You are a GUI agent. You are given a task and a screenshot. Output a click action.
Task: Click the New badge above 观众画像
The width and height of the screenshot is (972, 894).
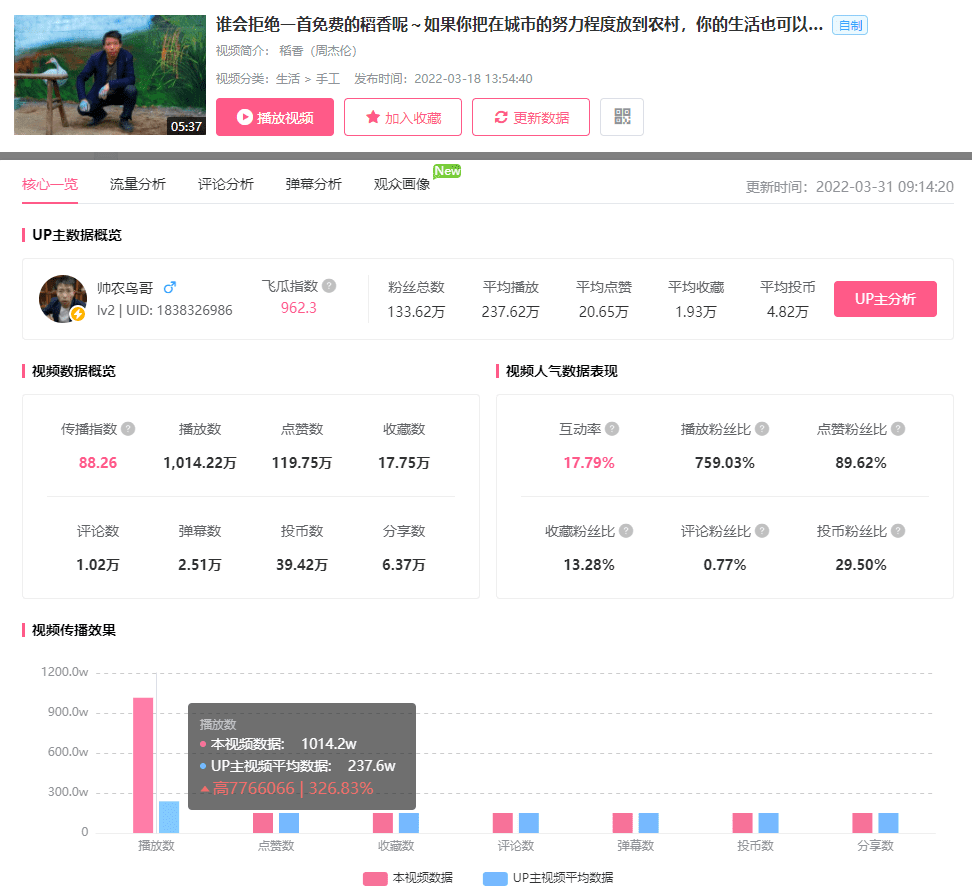click(x=447, y=171)
